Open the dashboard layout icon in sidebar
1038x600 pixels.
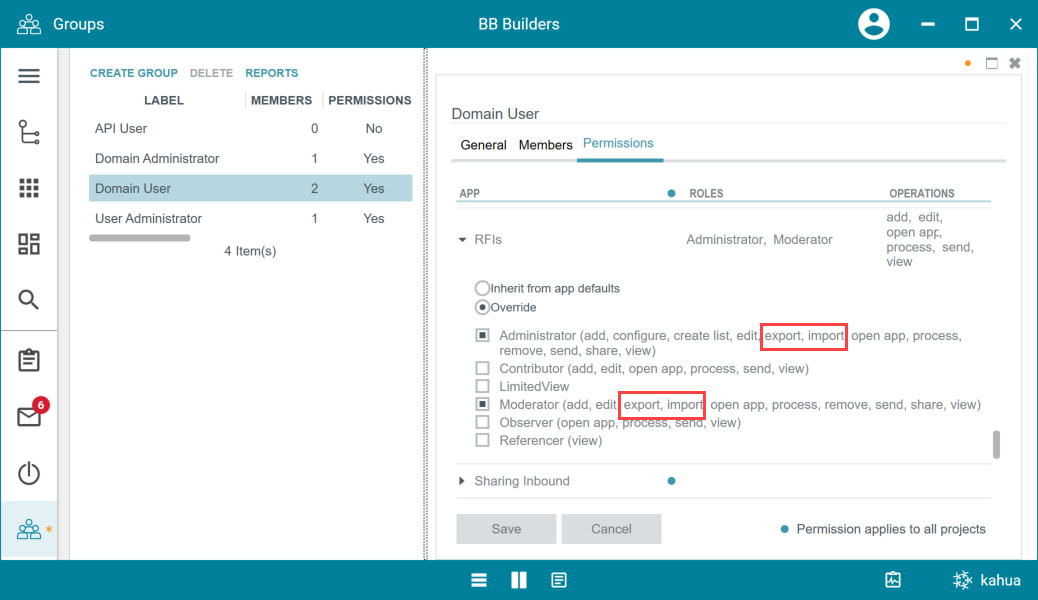click(x=29, y=244)
